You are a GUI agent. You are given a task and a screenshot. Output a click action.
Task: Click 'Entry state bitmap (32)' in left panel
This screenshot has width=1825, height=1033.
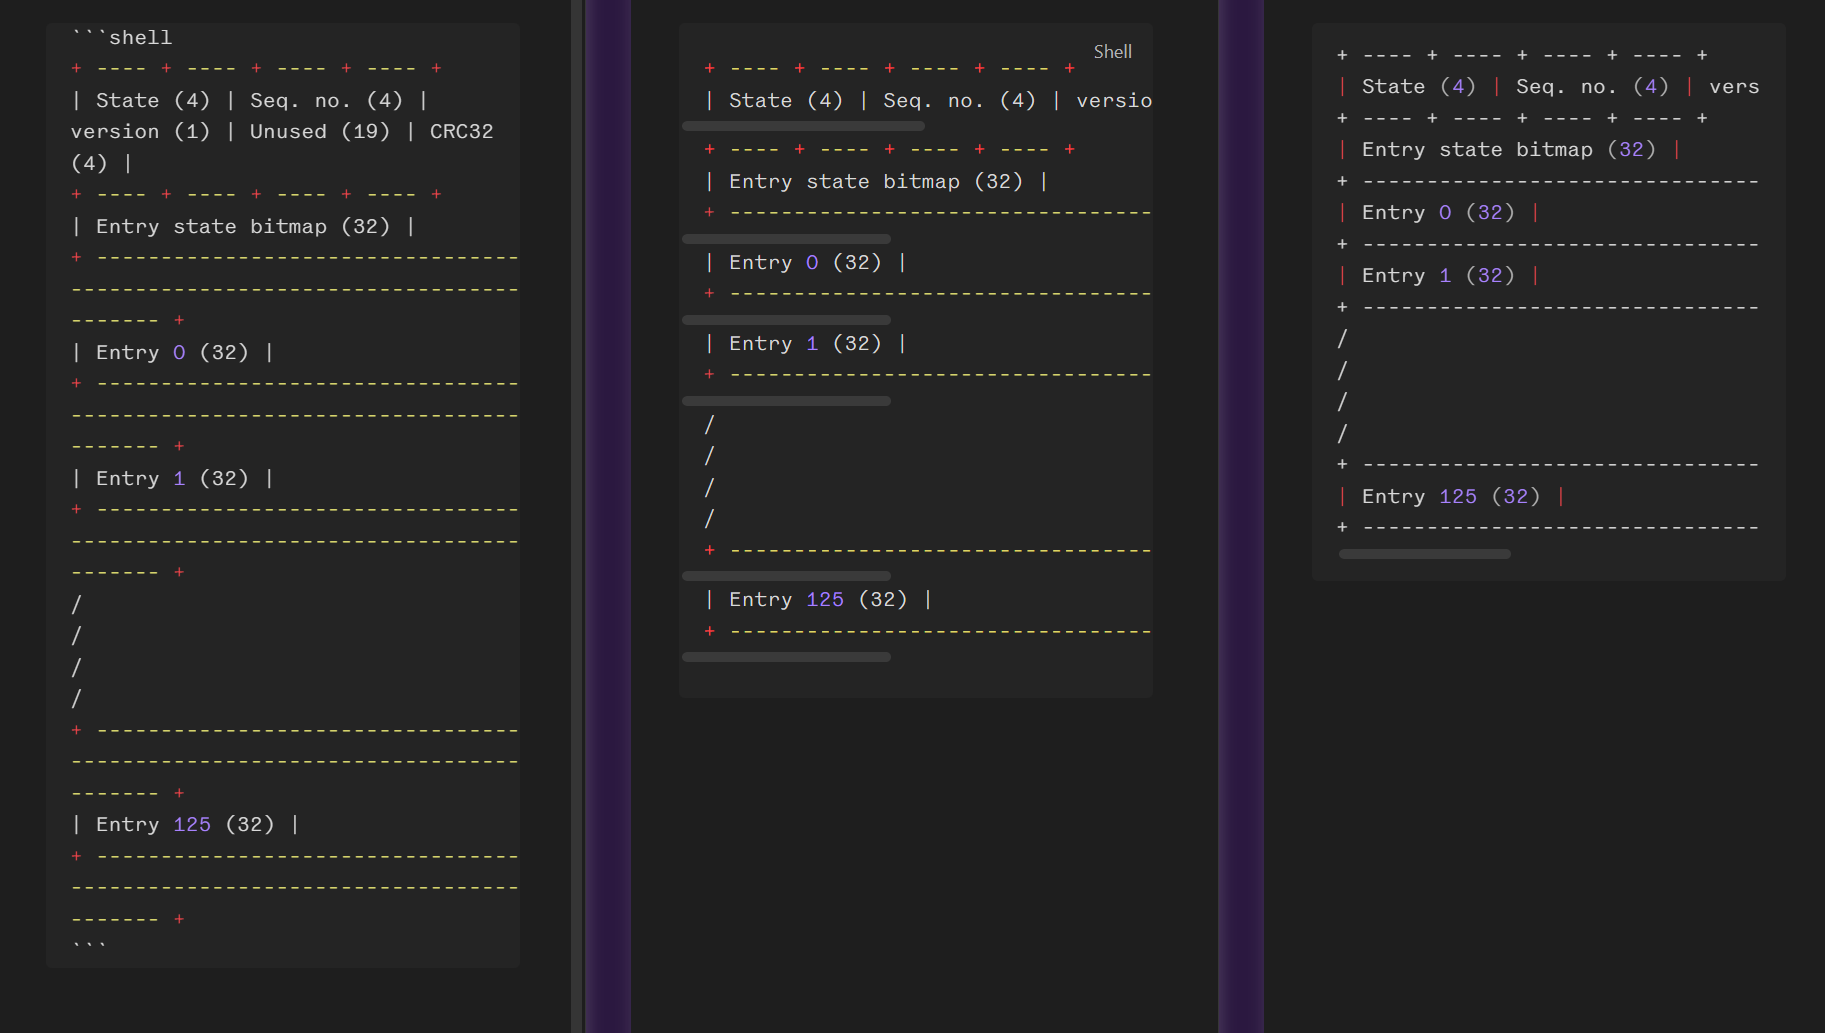(x=243, y=226)
